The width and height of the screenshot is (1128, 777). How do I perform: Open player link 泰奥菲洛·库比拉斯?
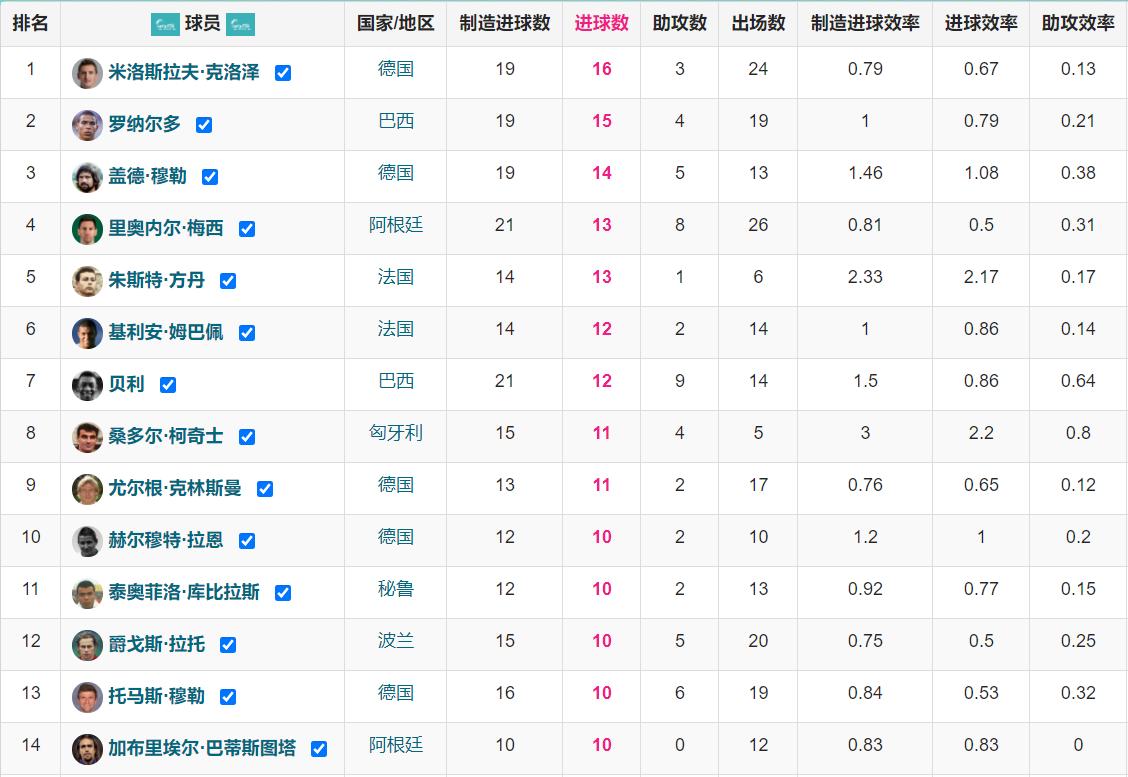click(x=183, y=592)
